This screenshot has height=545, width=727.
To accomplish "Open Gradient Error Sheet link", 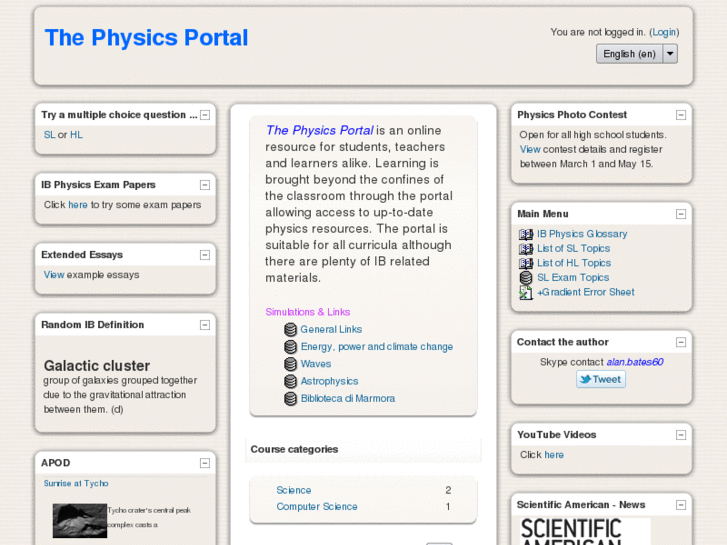I will [x=586, y=292].
